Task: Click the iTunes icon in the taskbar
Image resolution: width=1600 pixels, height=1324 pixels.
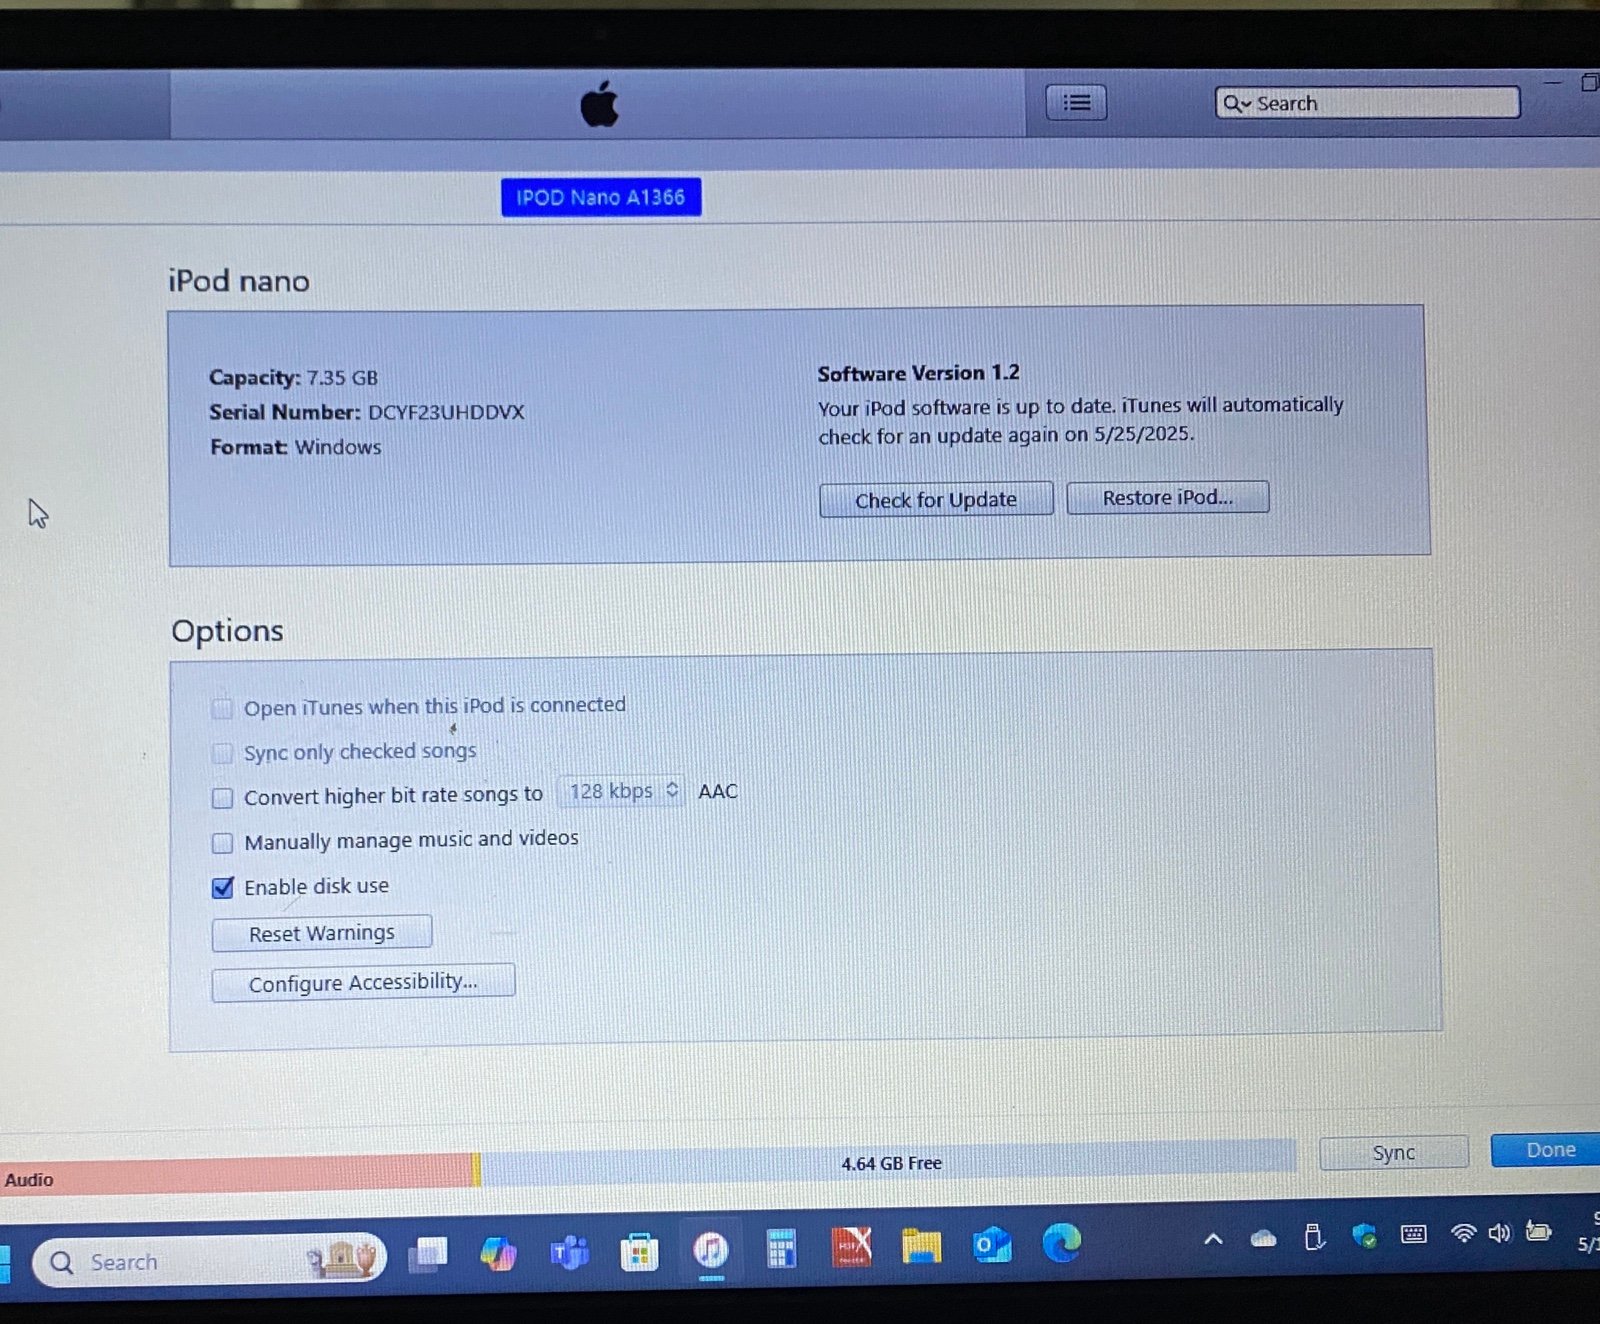Action: pyautogui.click(x=710, y=1249)
